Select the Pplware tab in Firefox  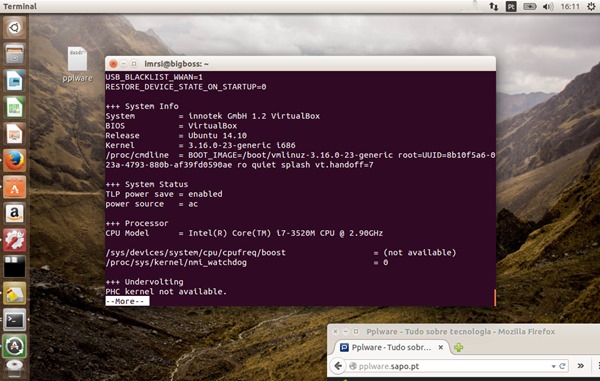tap(390, 347)
